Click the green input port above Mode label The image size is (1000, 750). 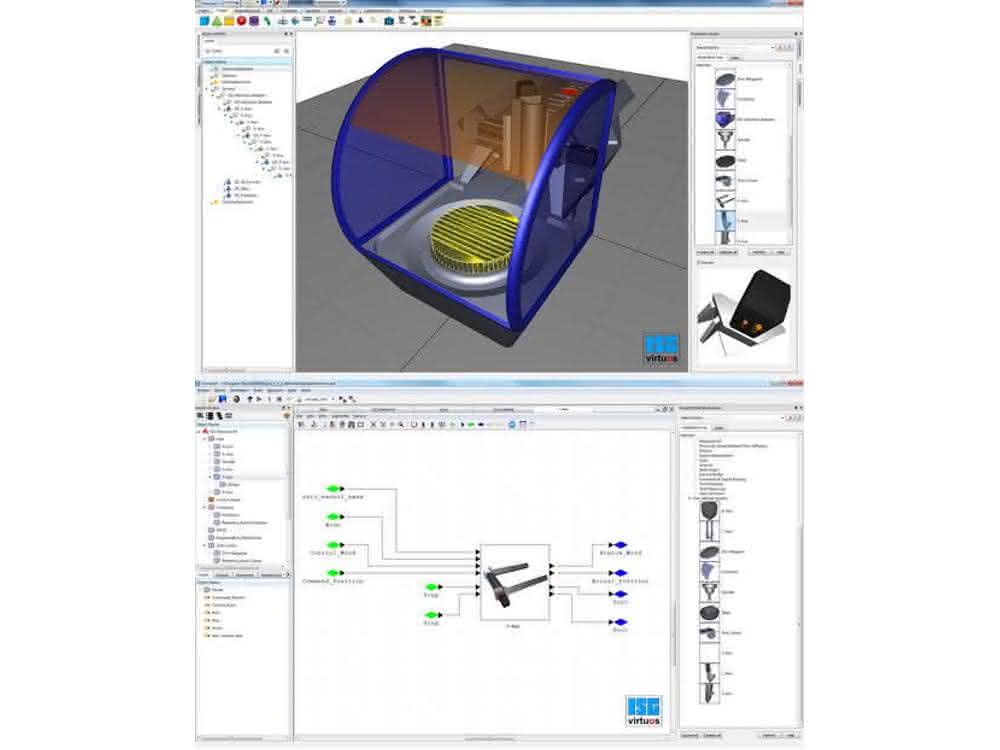[x=335, y=517]
